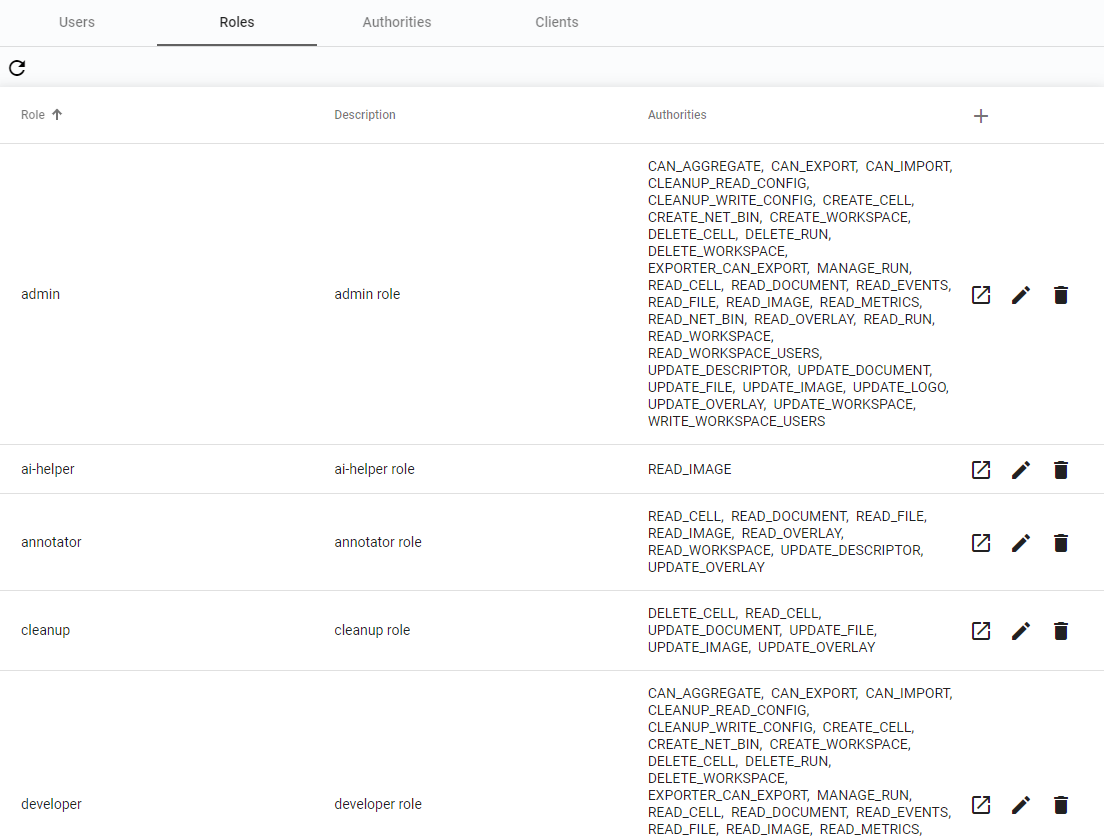Viewport: 1104px width, 839px height.
Task: Open the ai-helper role details
Action: pyautogui.click(x=981, y=470)
